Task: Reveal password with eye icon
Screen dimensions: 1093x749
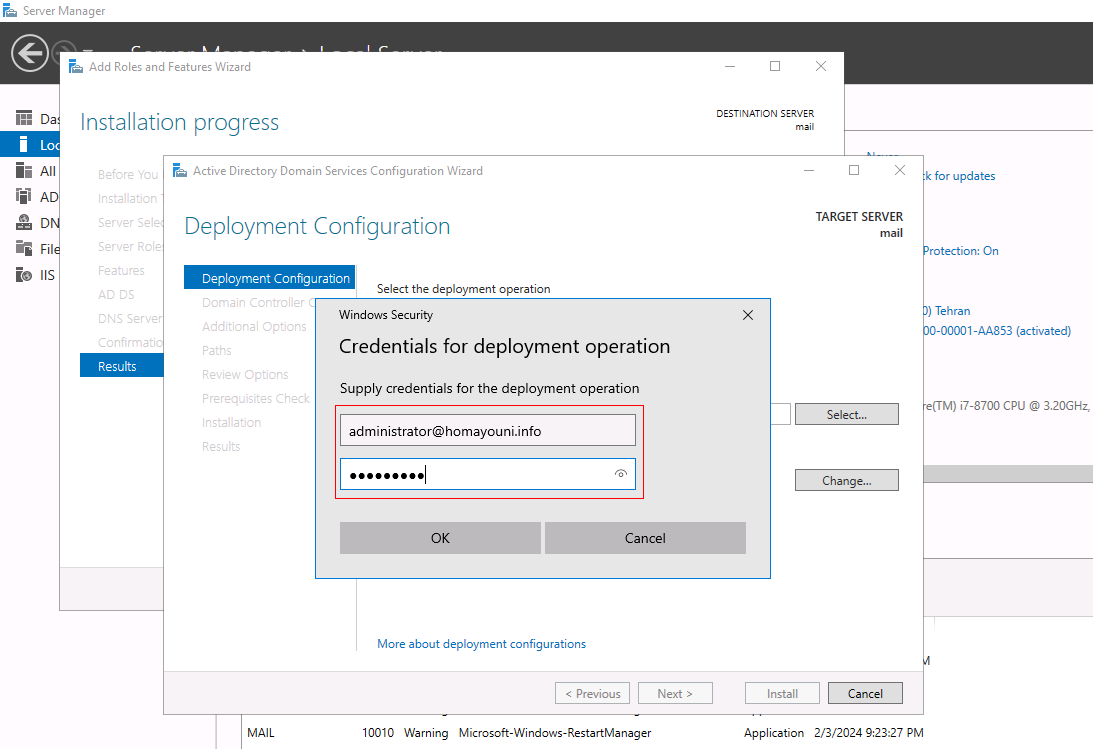Action: tap(620, 474)
